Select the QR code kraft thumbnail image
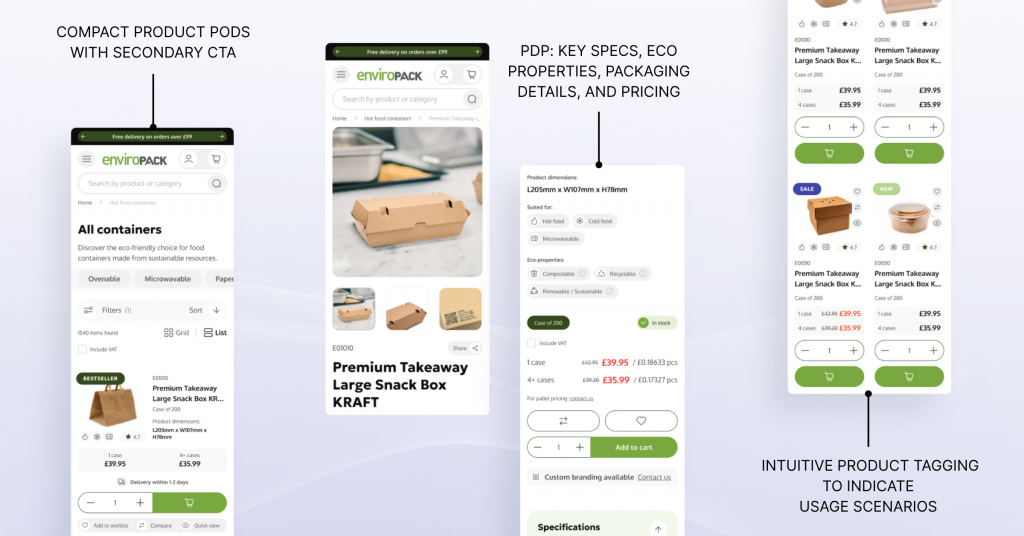 (460, 309)
